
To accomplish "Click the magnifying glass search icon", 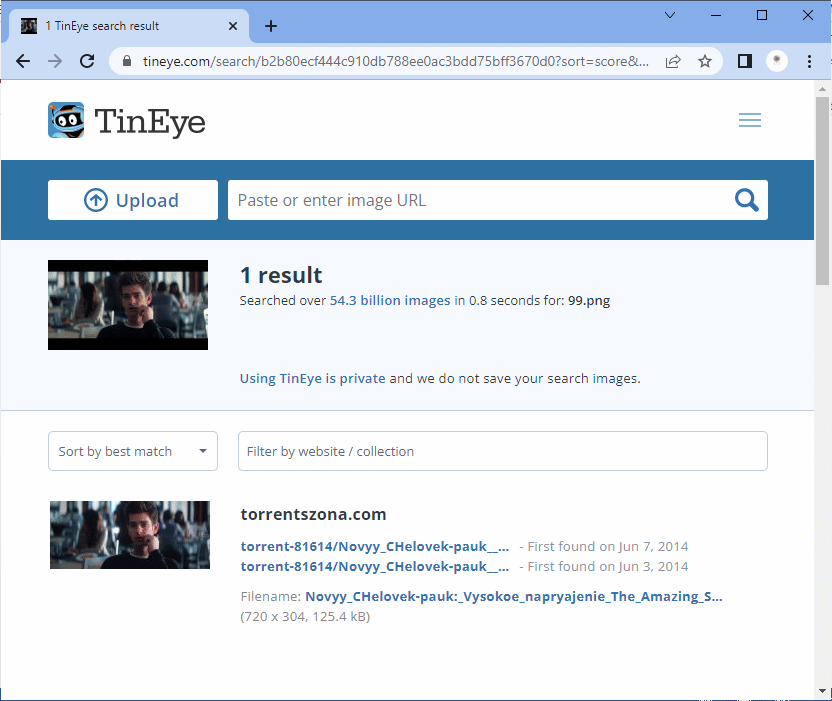I will click(746, 200).
